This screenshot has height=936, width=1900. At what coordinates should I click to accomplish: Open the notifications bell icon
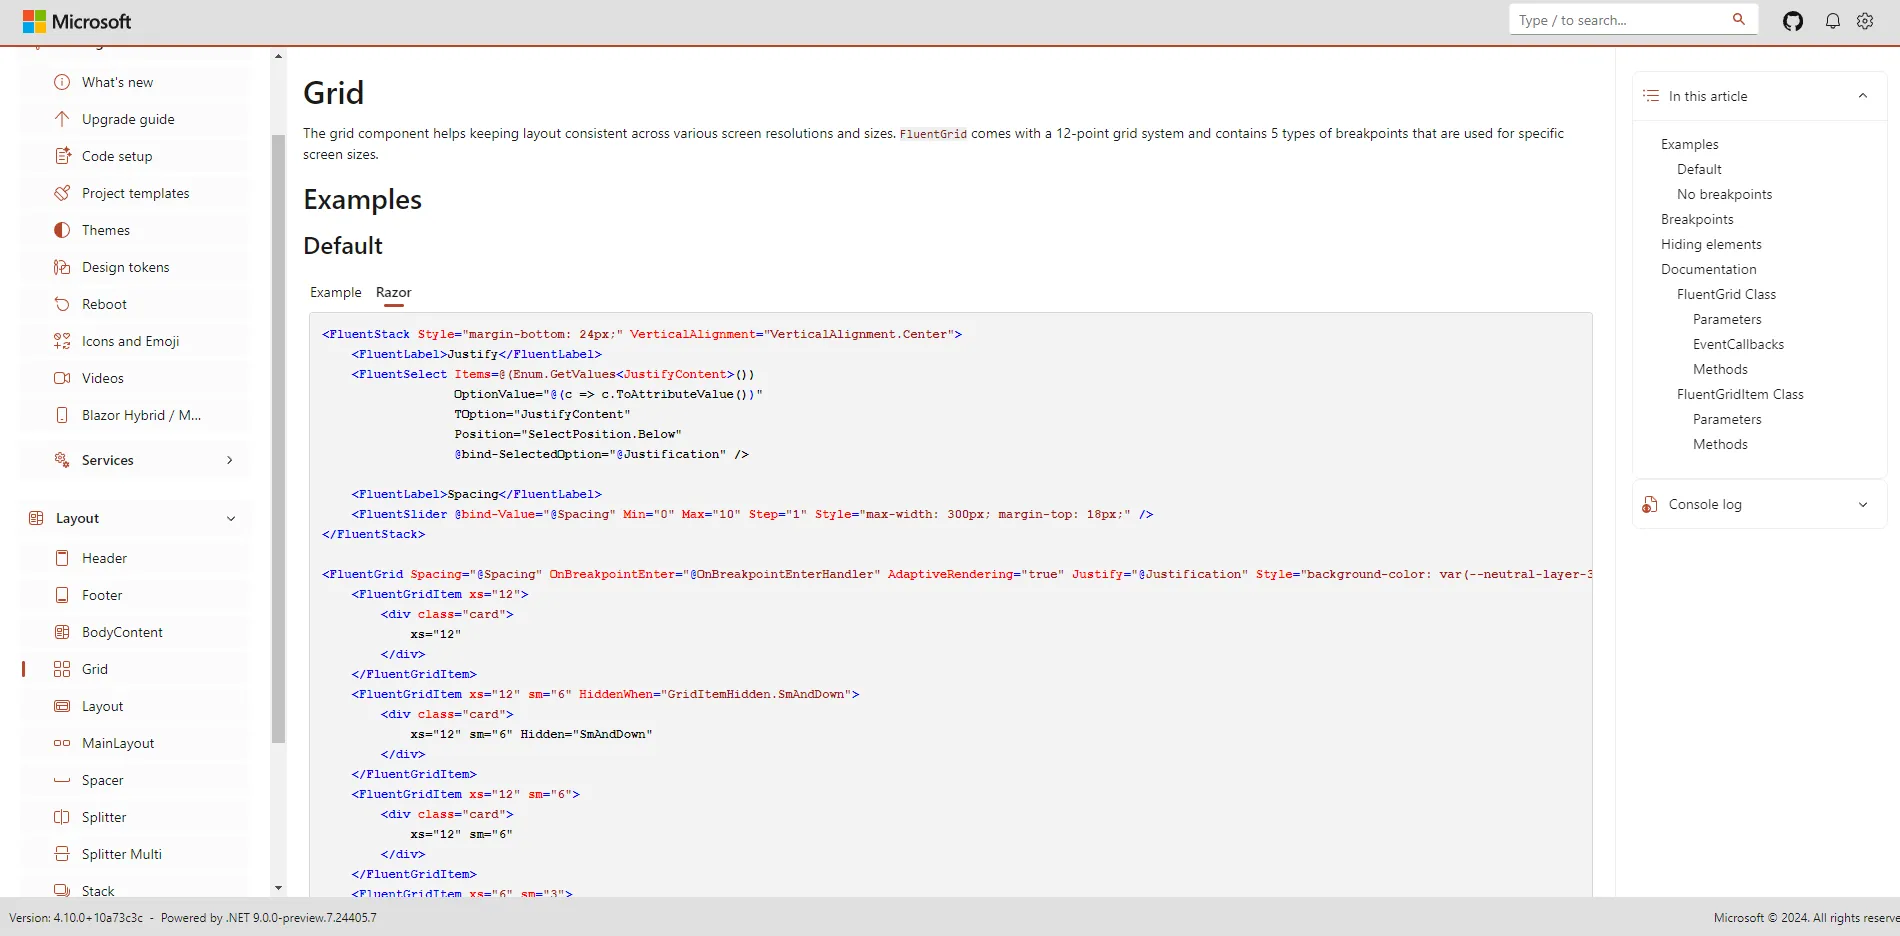pyautogui.click(x=1832, y=21)
